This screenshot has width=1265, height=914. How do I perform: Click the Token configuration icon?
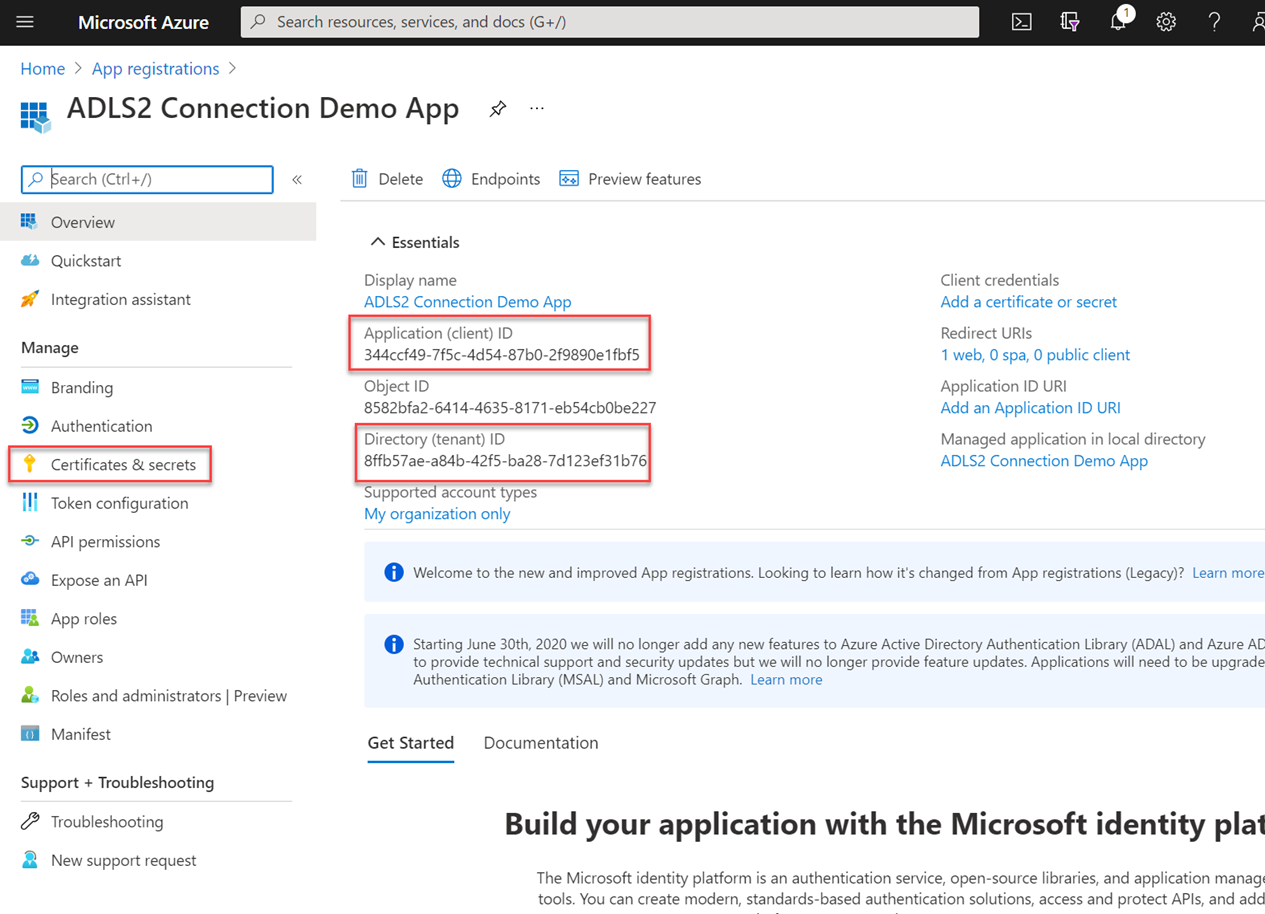[x=30, y=502]
